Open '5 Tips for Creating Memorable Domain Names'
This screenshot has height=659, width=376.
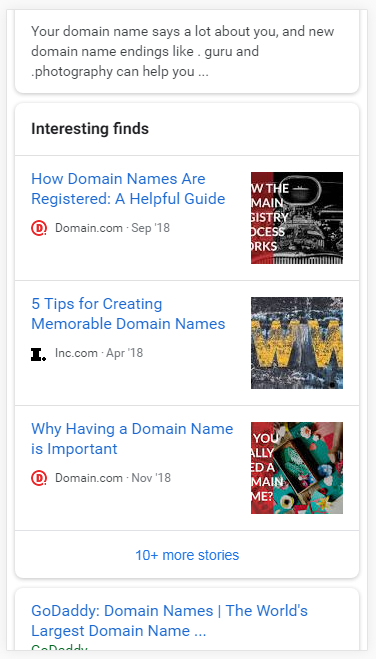pos(128,314)
